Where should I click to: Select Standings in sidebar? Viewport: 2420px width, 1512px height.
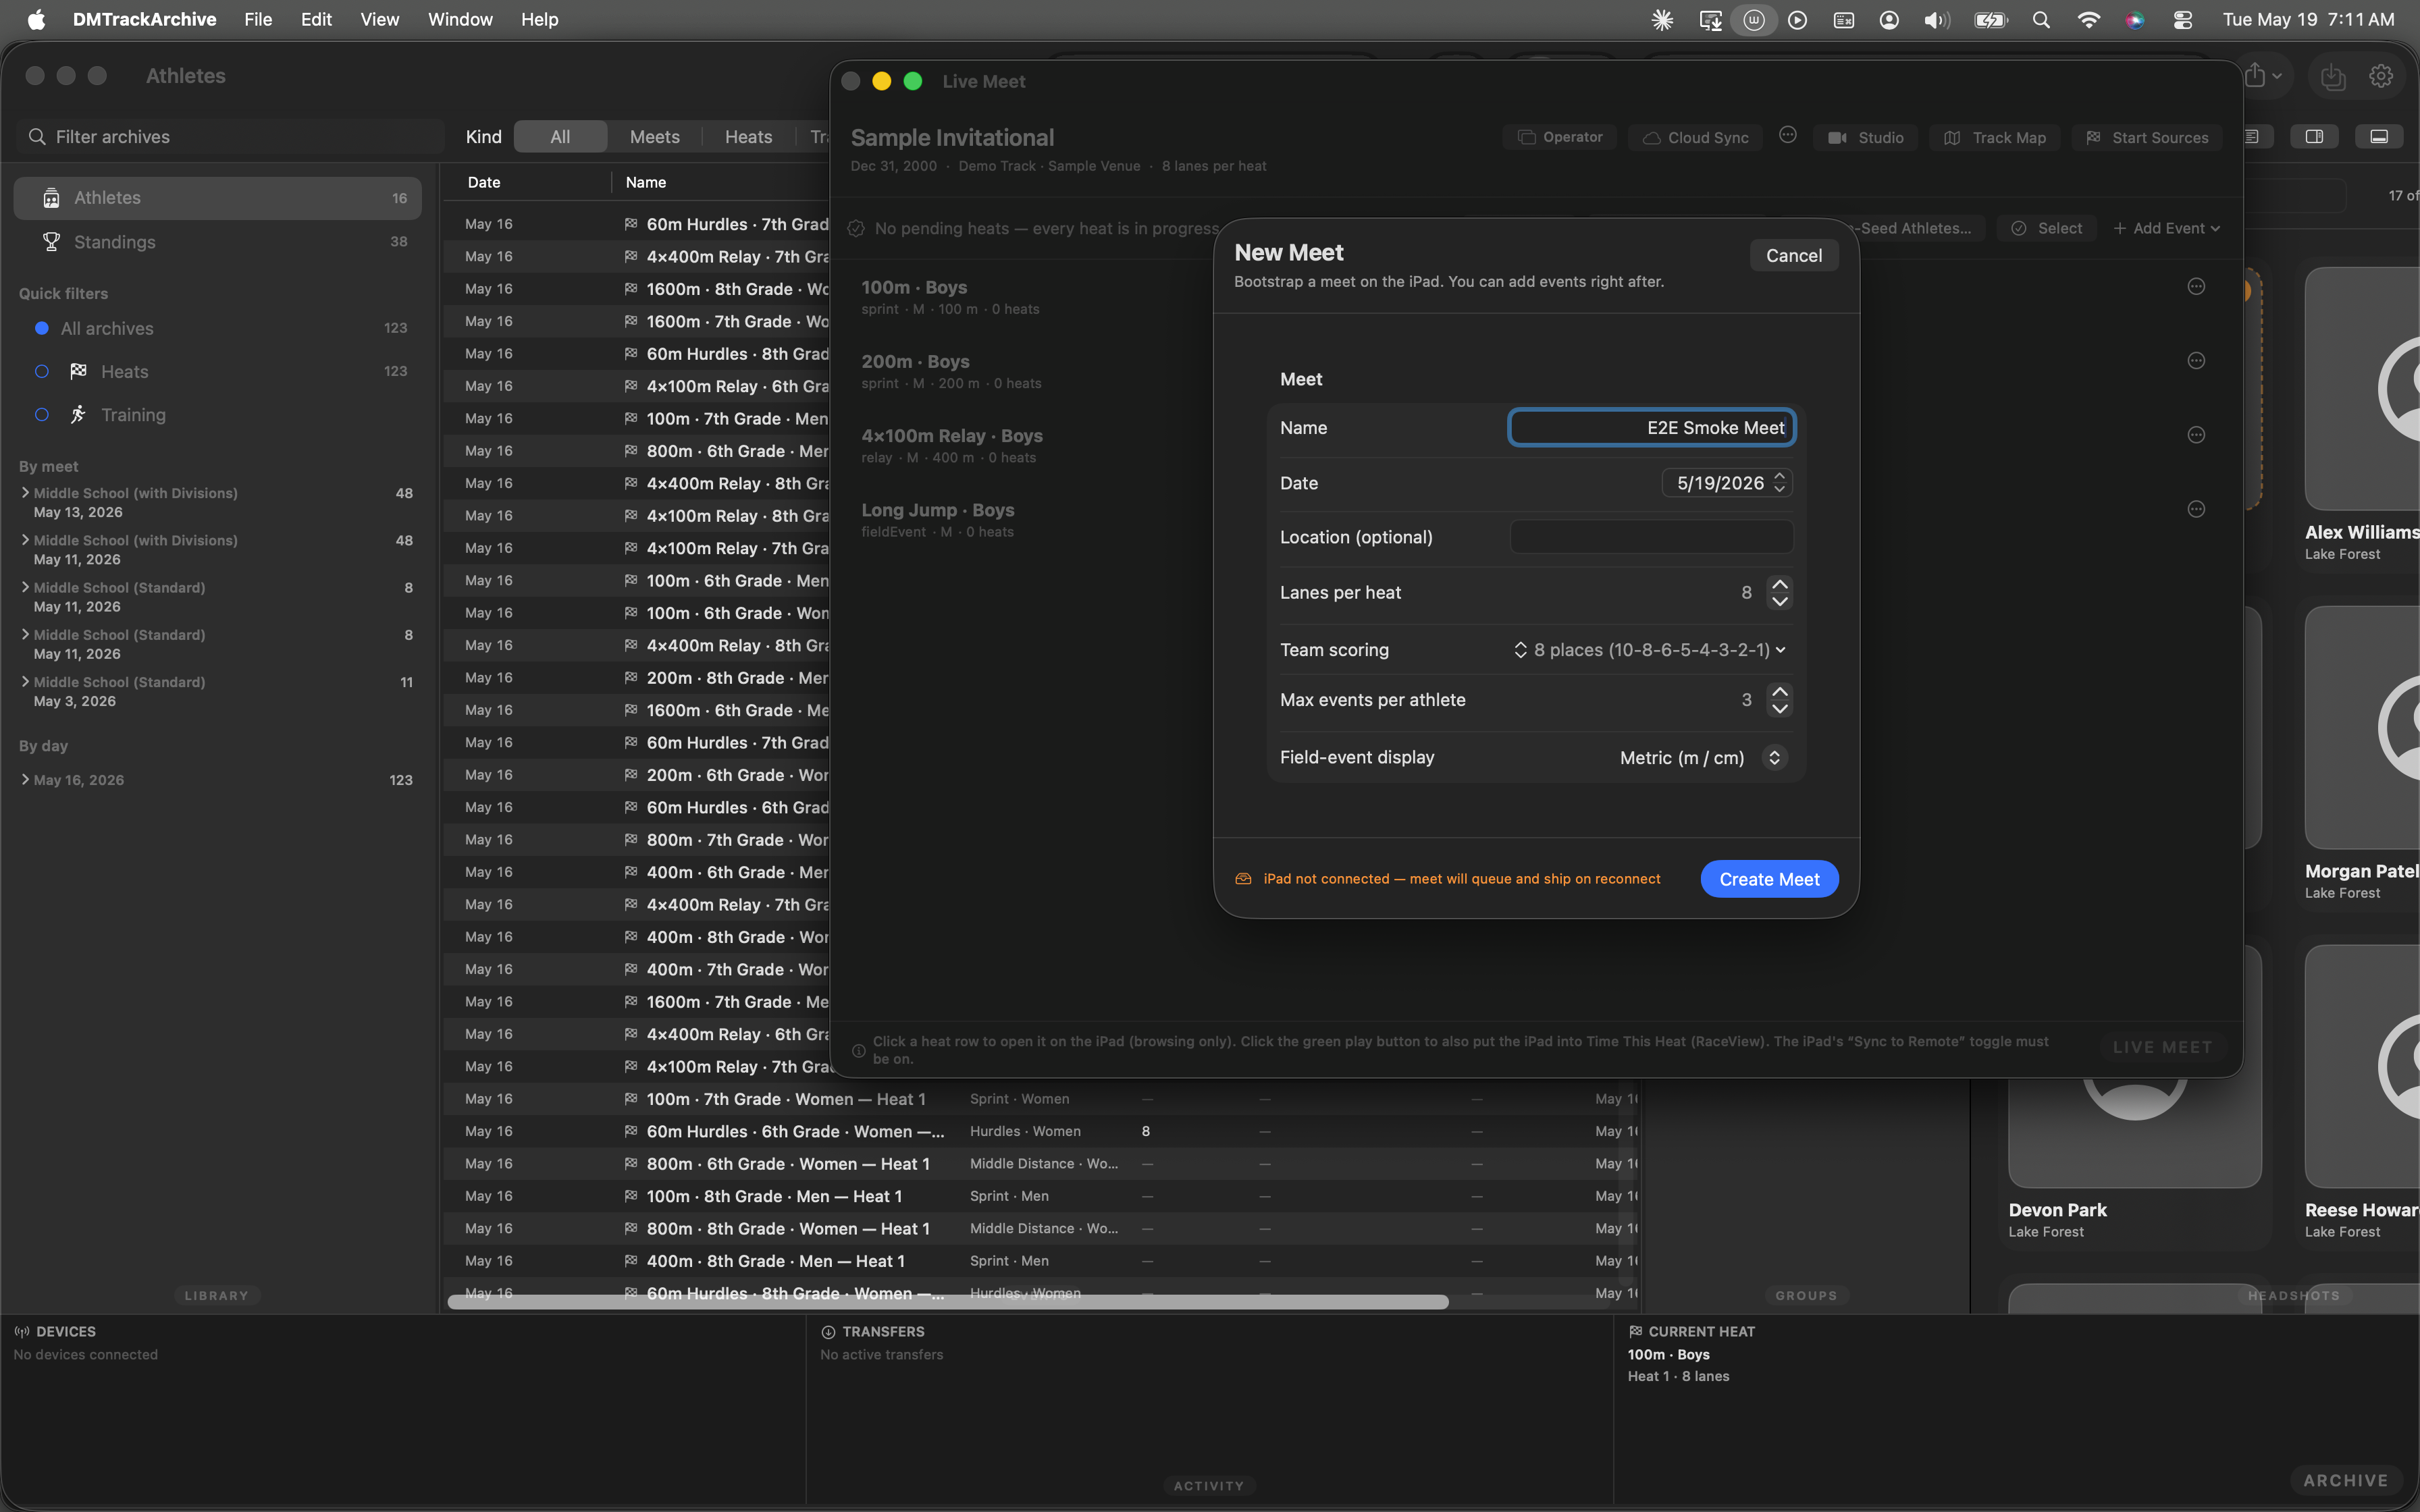[x=217, y=242]
